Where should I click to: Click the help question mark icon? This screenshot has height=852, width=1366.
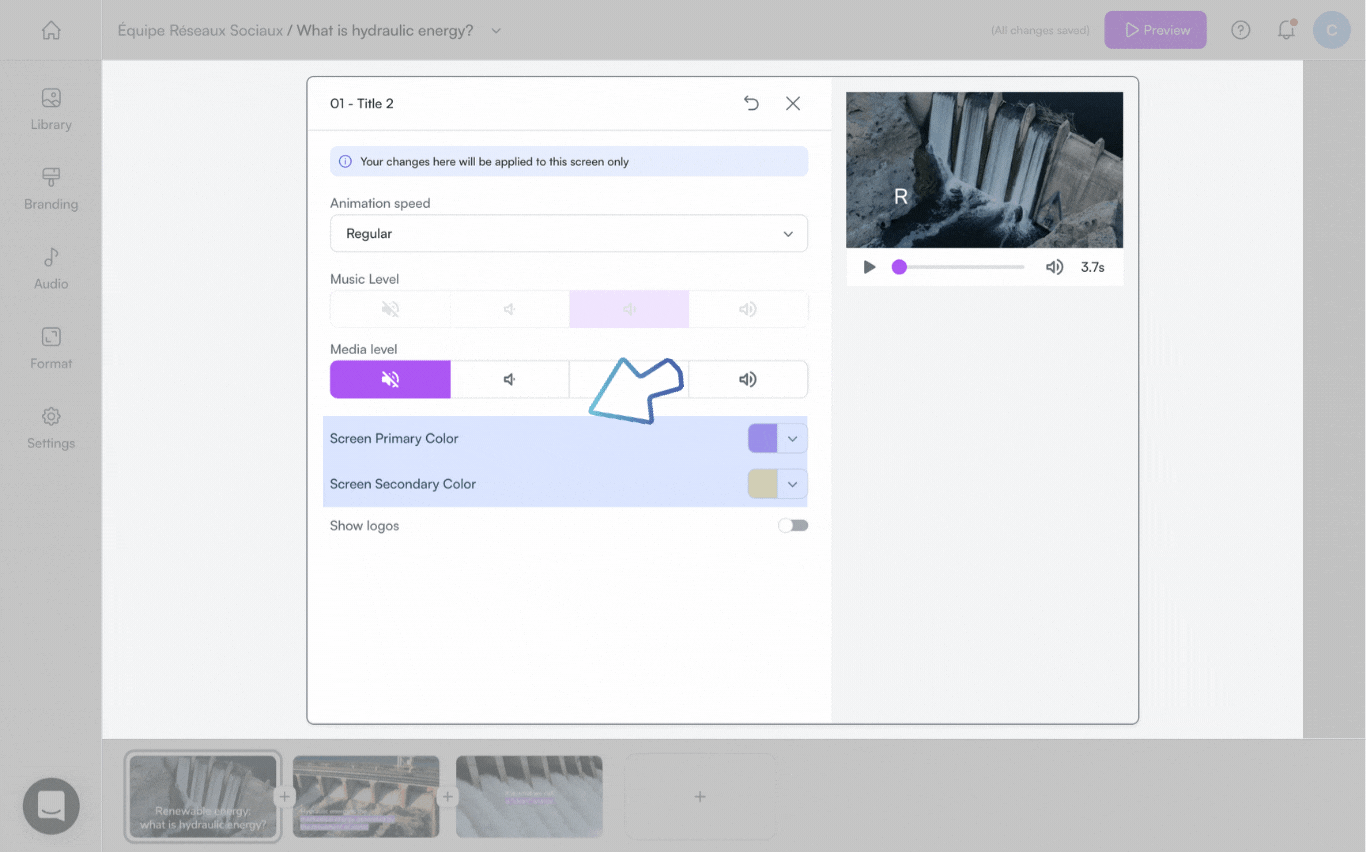pyautogui.click(x=1240, y=30)
